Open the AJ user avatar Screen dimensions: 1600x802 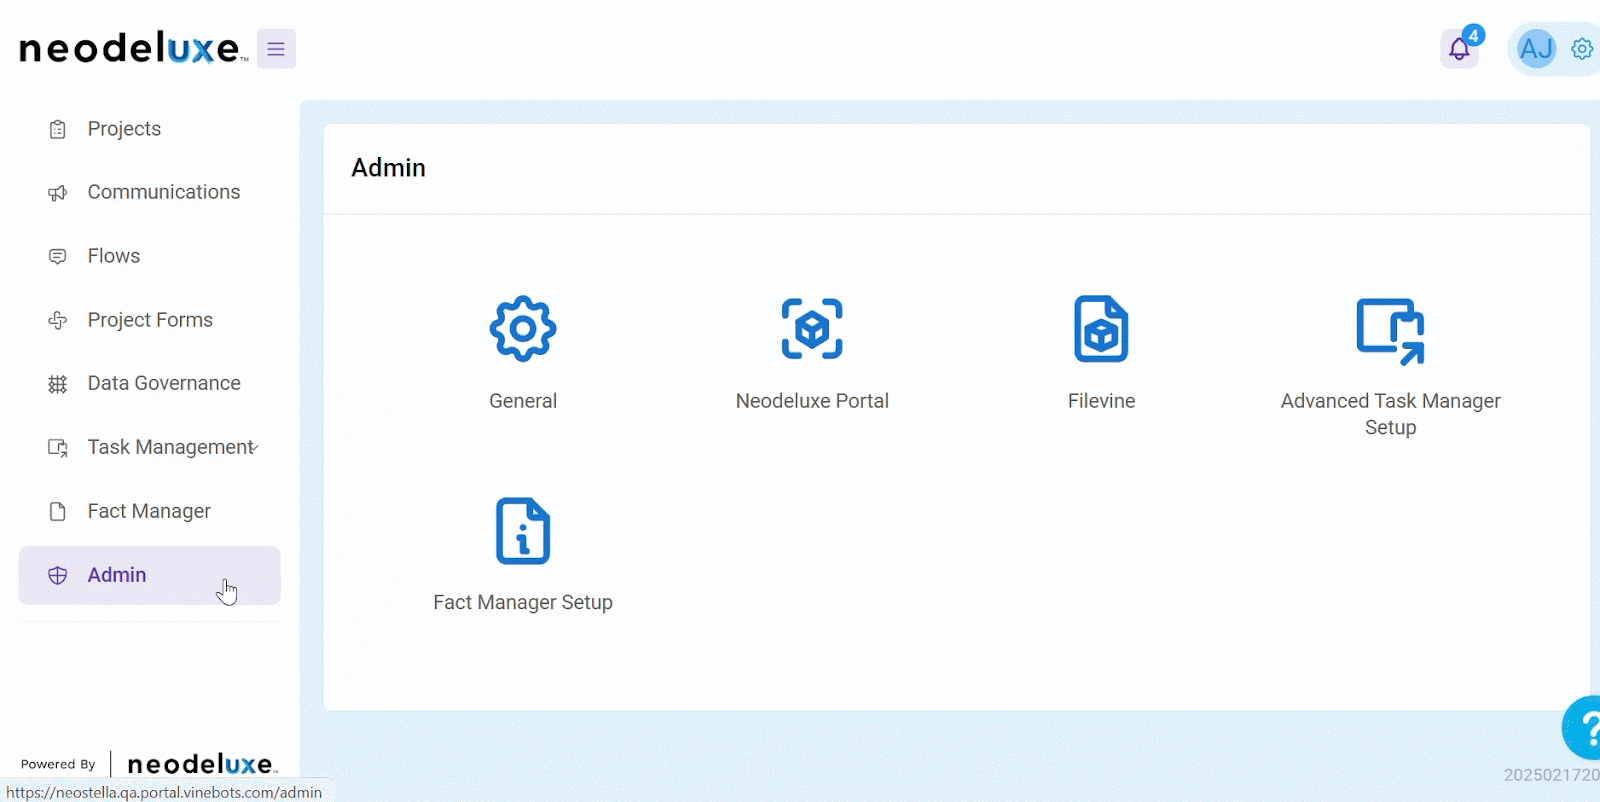(1536, 48)
